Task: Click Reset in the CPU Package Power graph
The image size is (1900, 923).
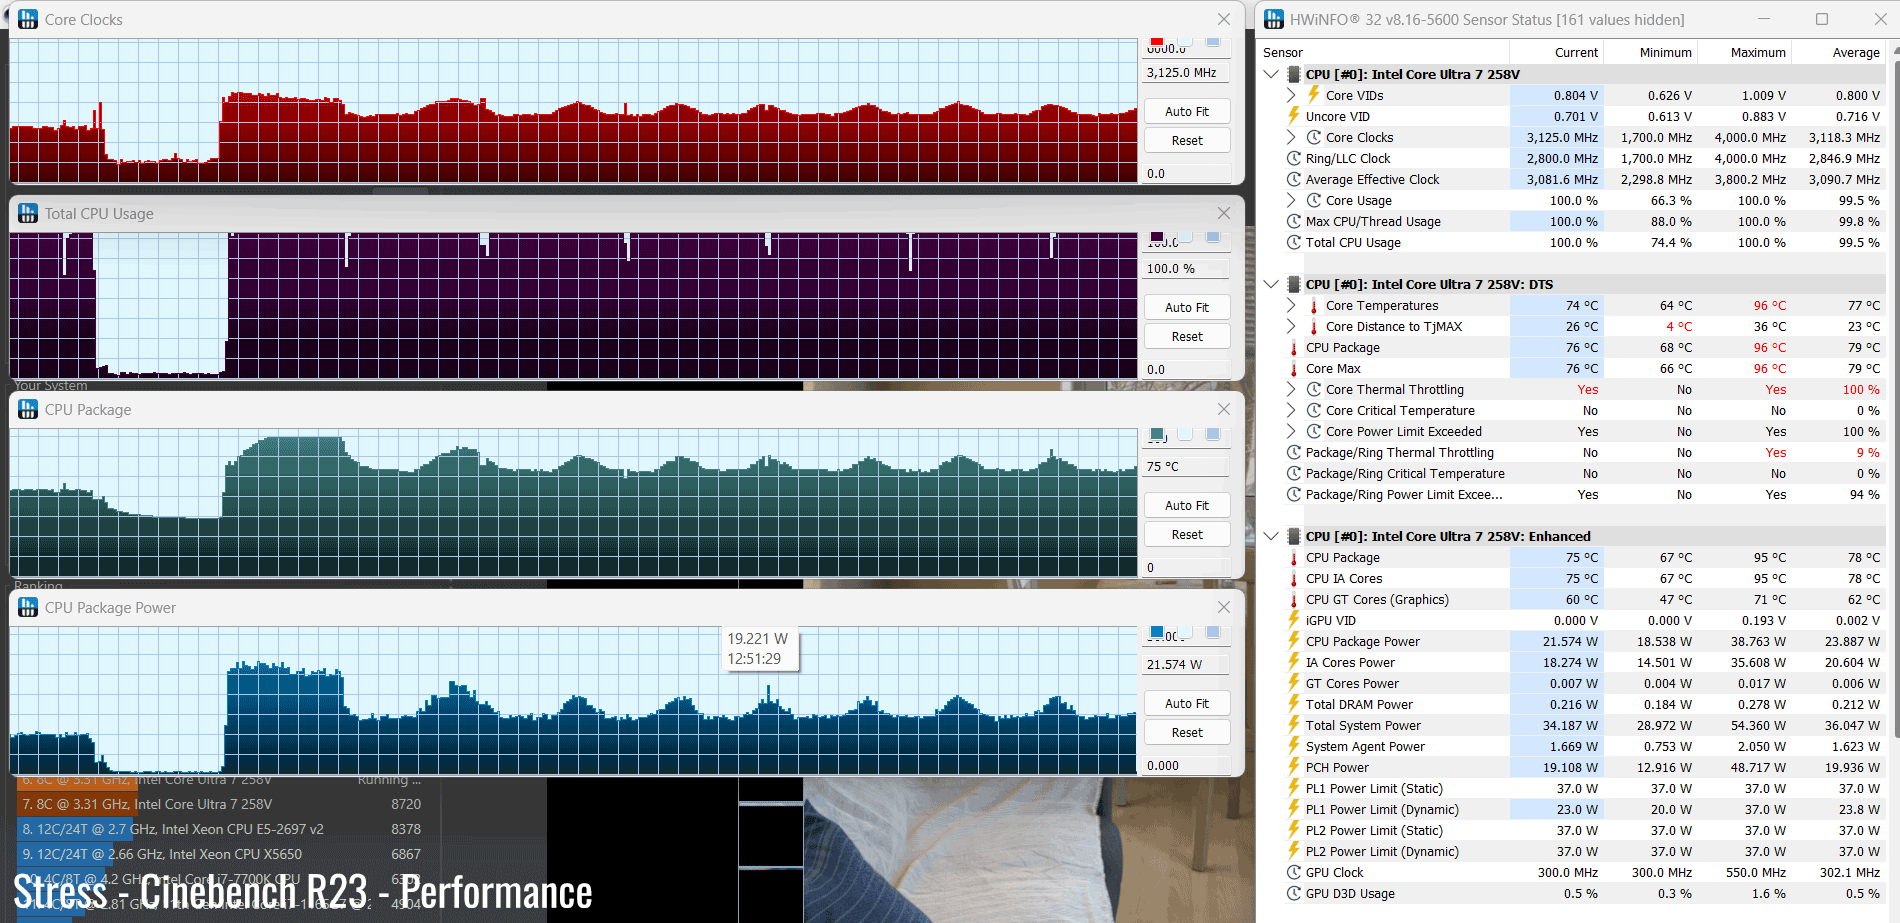Action: tap(1187, 732)
